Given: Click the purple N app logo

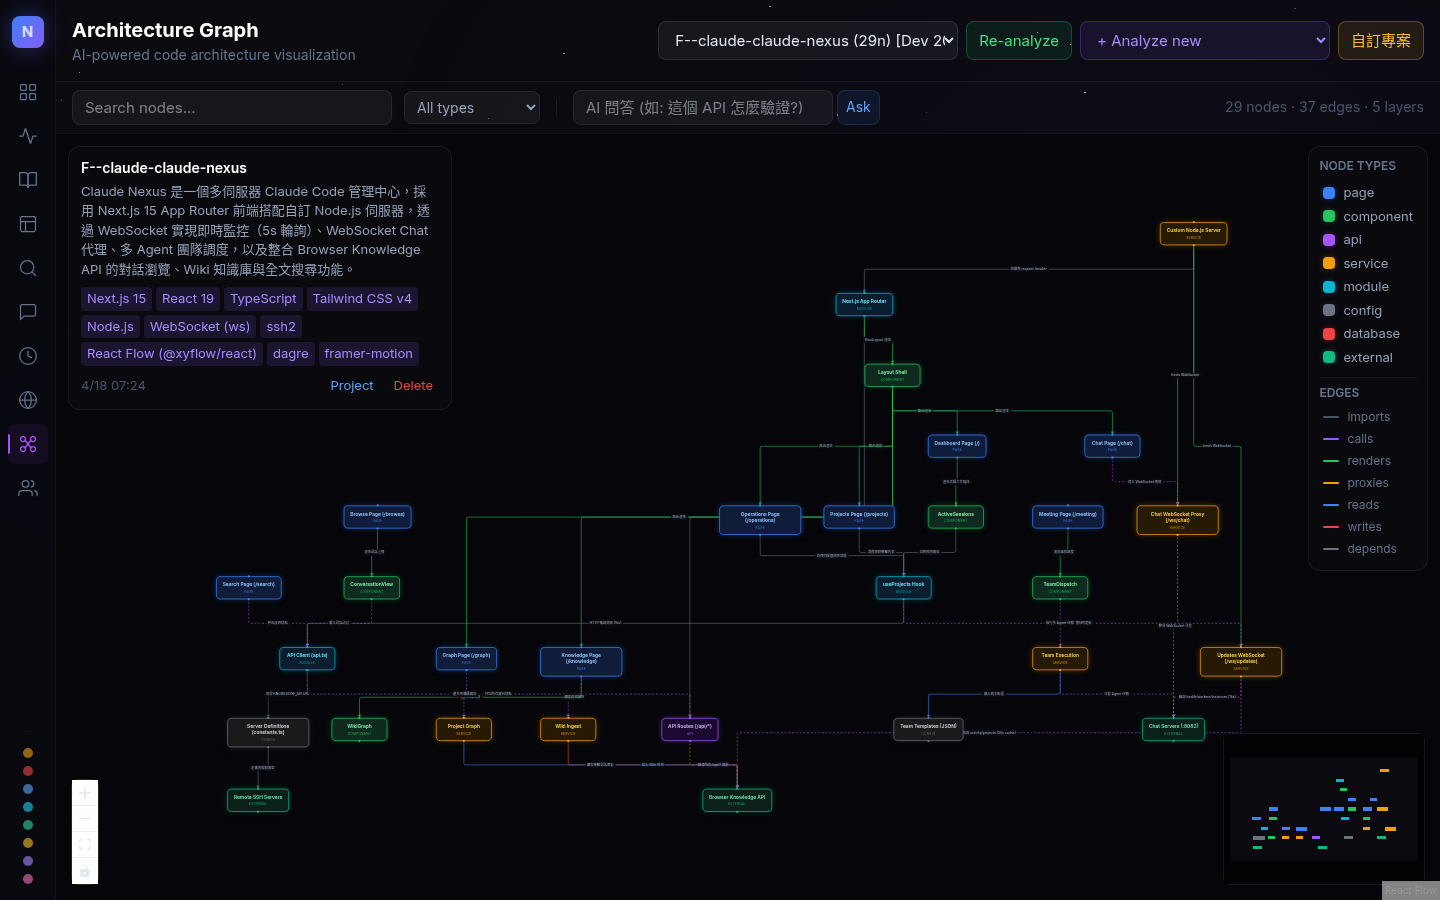Looking at the screenshot, I should click(28, 32).
